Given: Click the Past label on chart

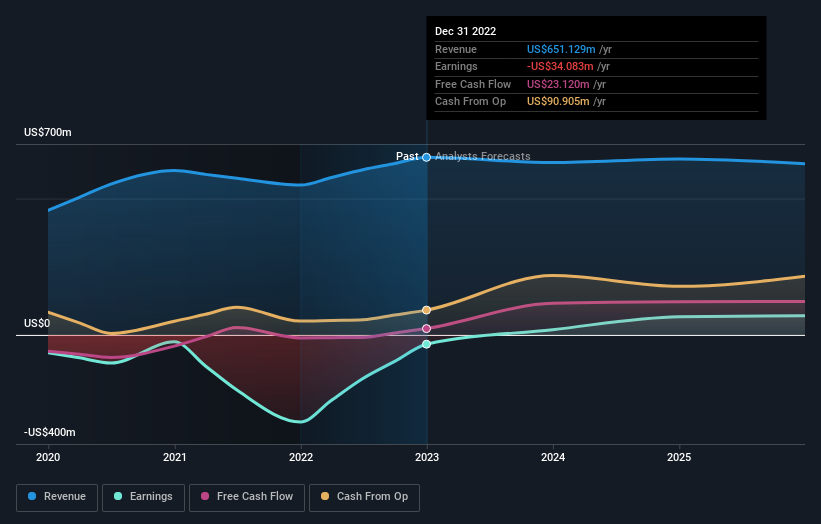Looking at the screenshot, I should coord(407,157).
